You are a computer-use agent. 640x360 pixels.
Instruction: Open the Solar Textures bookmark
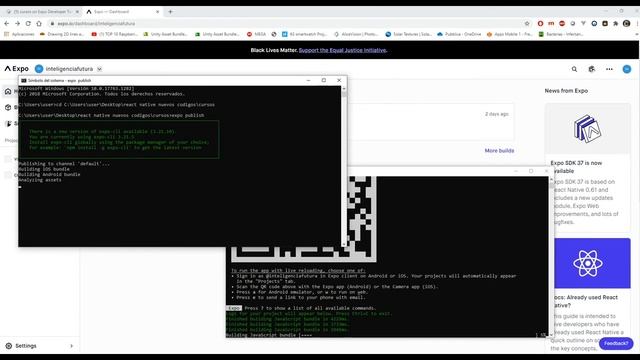[x=408, y=34]
